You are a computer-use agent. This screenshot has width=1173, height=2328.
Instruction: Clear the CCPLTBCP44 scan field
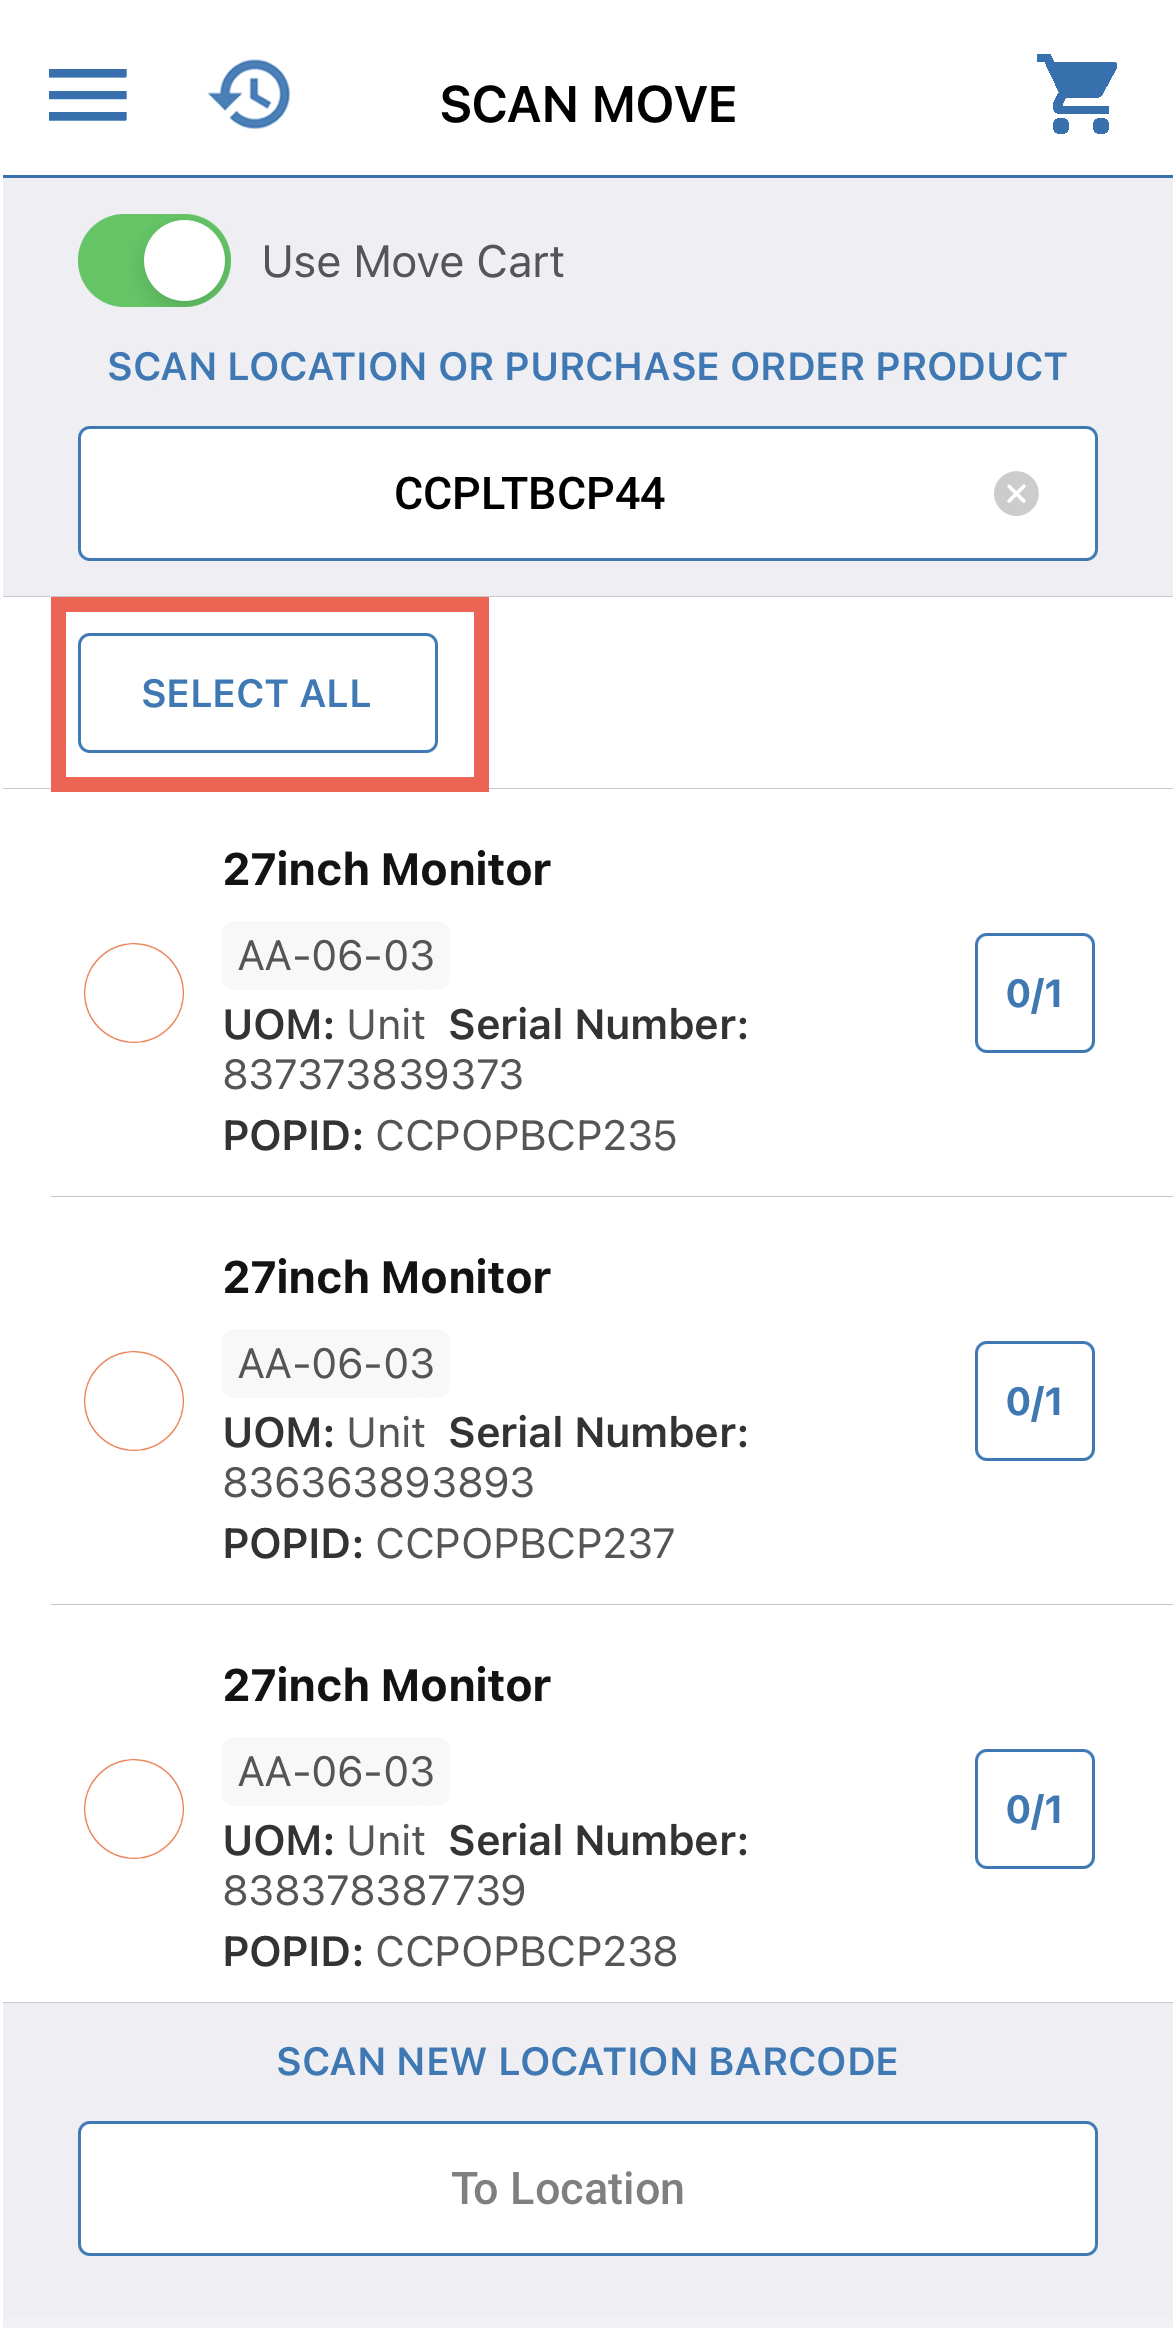(1016, 494)
